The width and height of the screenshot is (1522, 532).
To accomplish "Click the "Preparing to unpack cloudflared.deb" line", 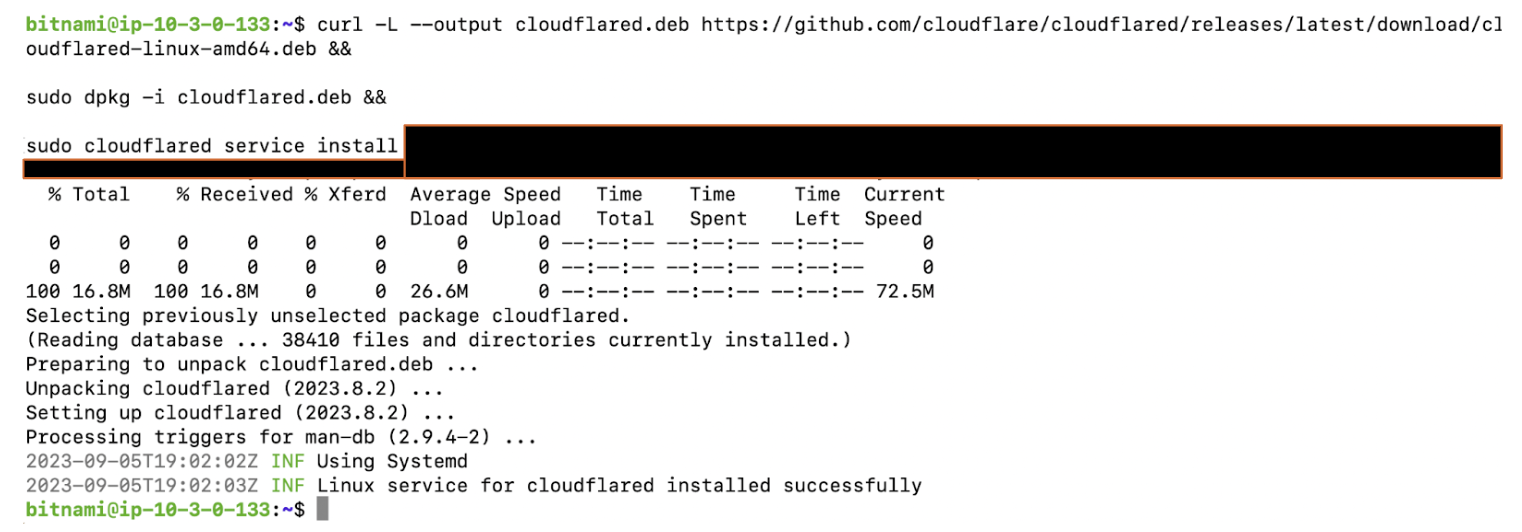I will pyautogui.click(x=252, y=365).
